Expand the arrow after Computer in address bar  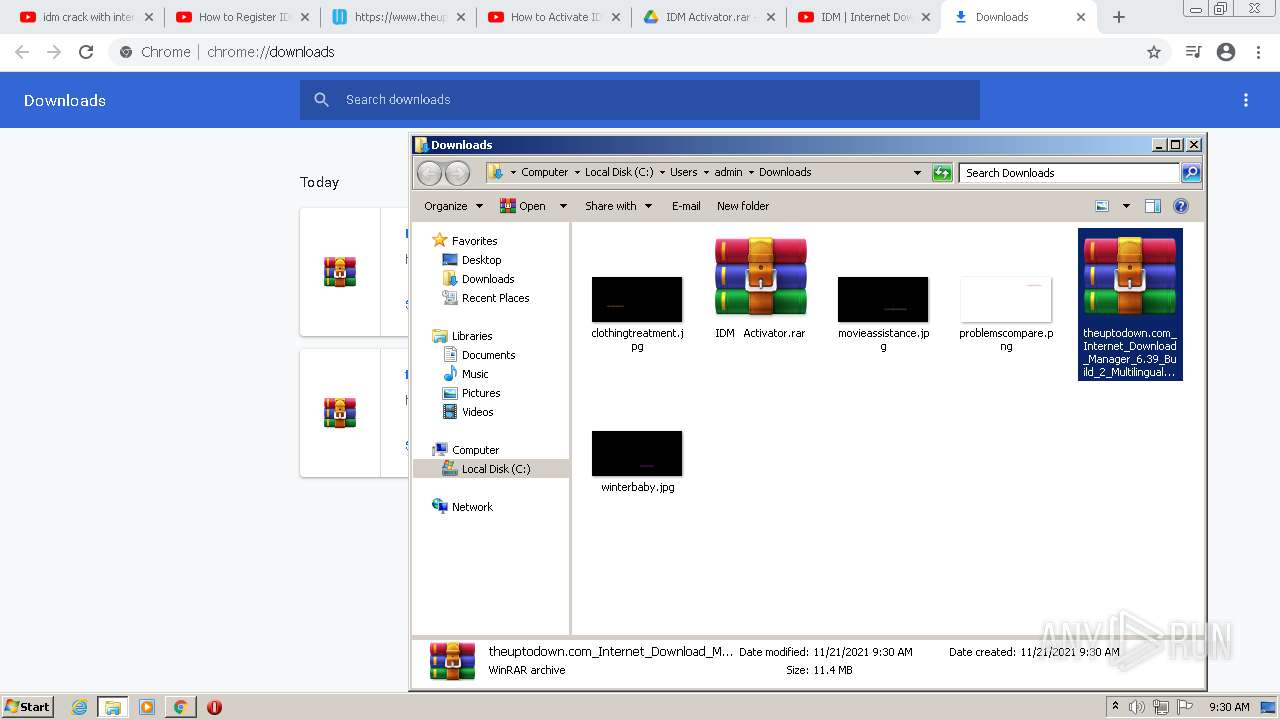coord(577,172)
